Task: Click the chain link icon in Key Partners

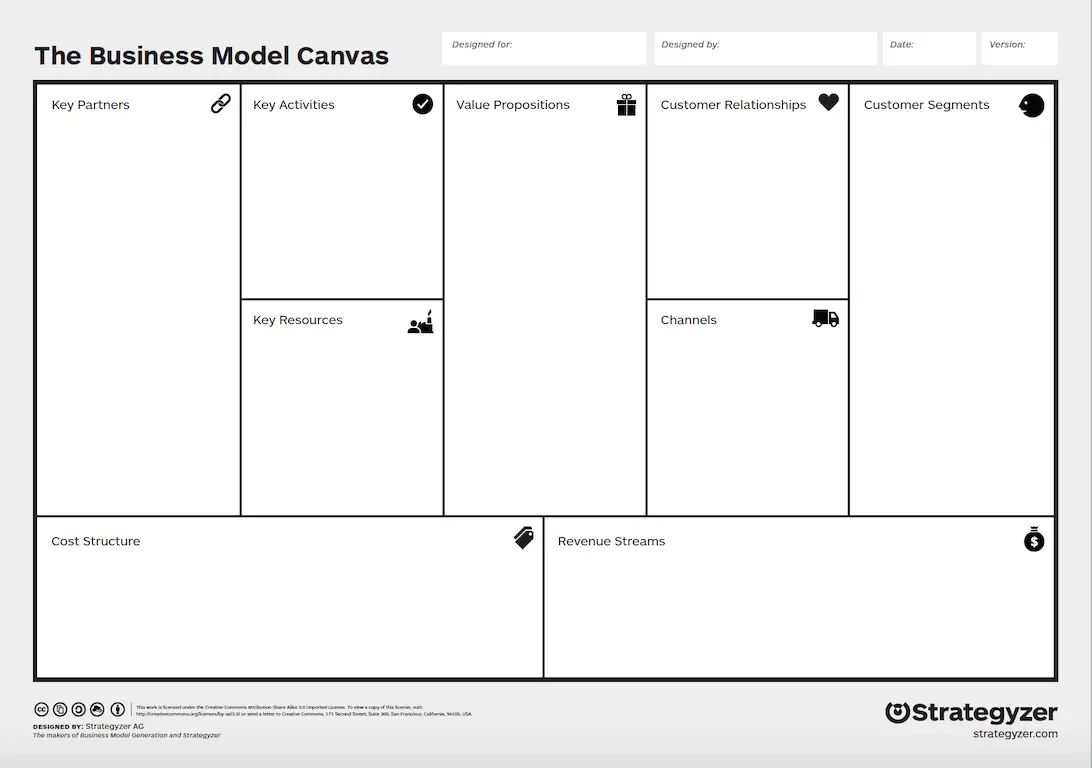Action: (x=220, y=103)
